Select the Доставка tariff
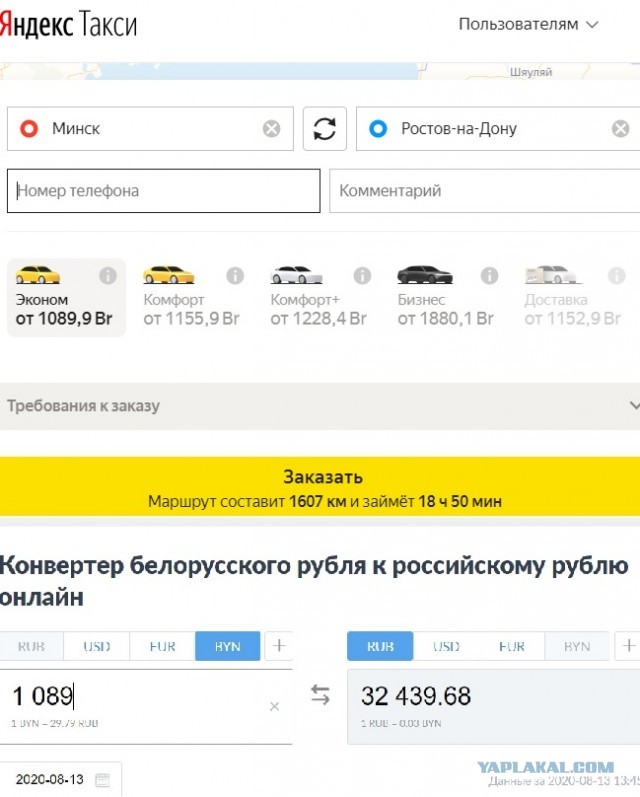 tap(573, 298)
